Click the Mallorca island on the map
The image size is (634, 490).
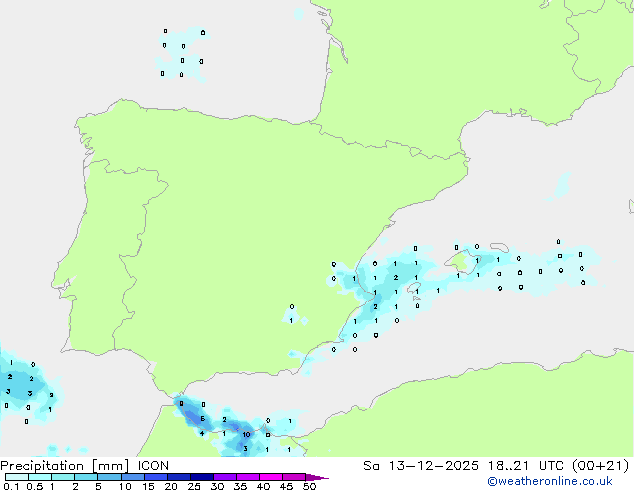tap(460, 262)
